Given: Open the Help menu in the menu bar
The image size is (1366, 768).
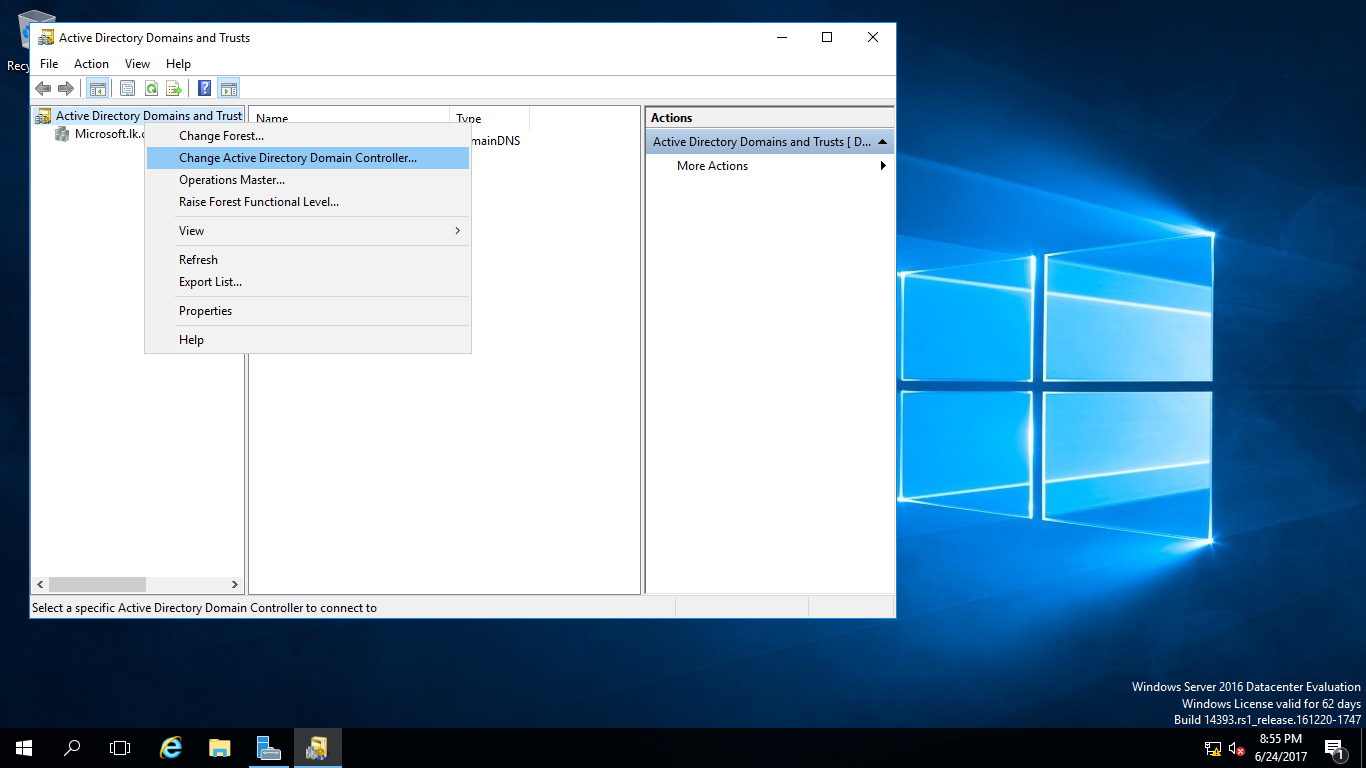Looking at the screenshot, I should click(178, 64).
